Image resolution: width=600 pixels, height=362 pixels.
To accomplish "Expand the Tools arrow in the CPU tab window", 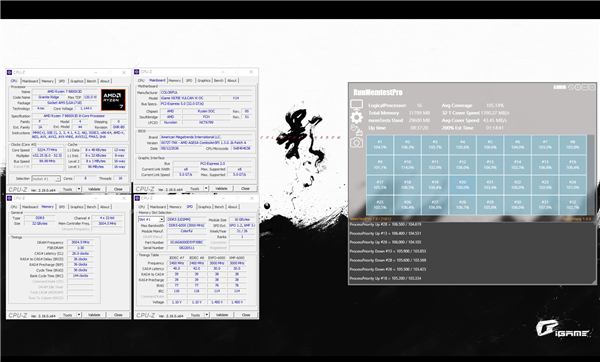I will coord(79,189).
